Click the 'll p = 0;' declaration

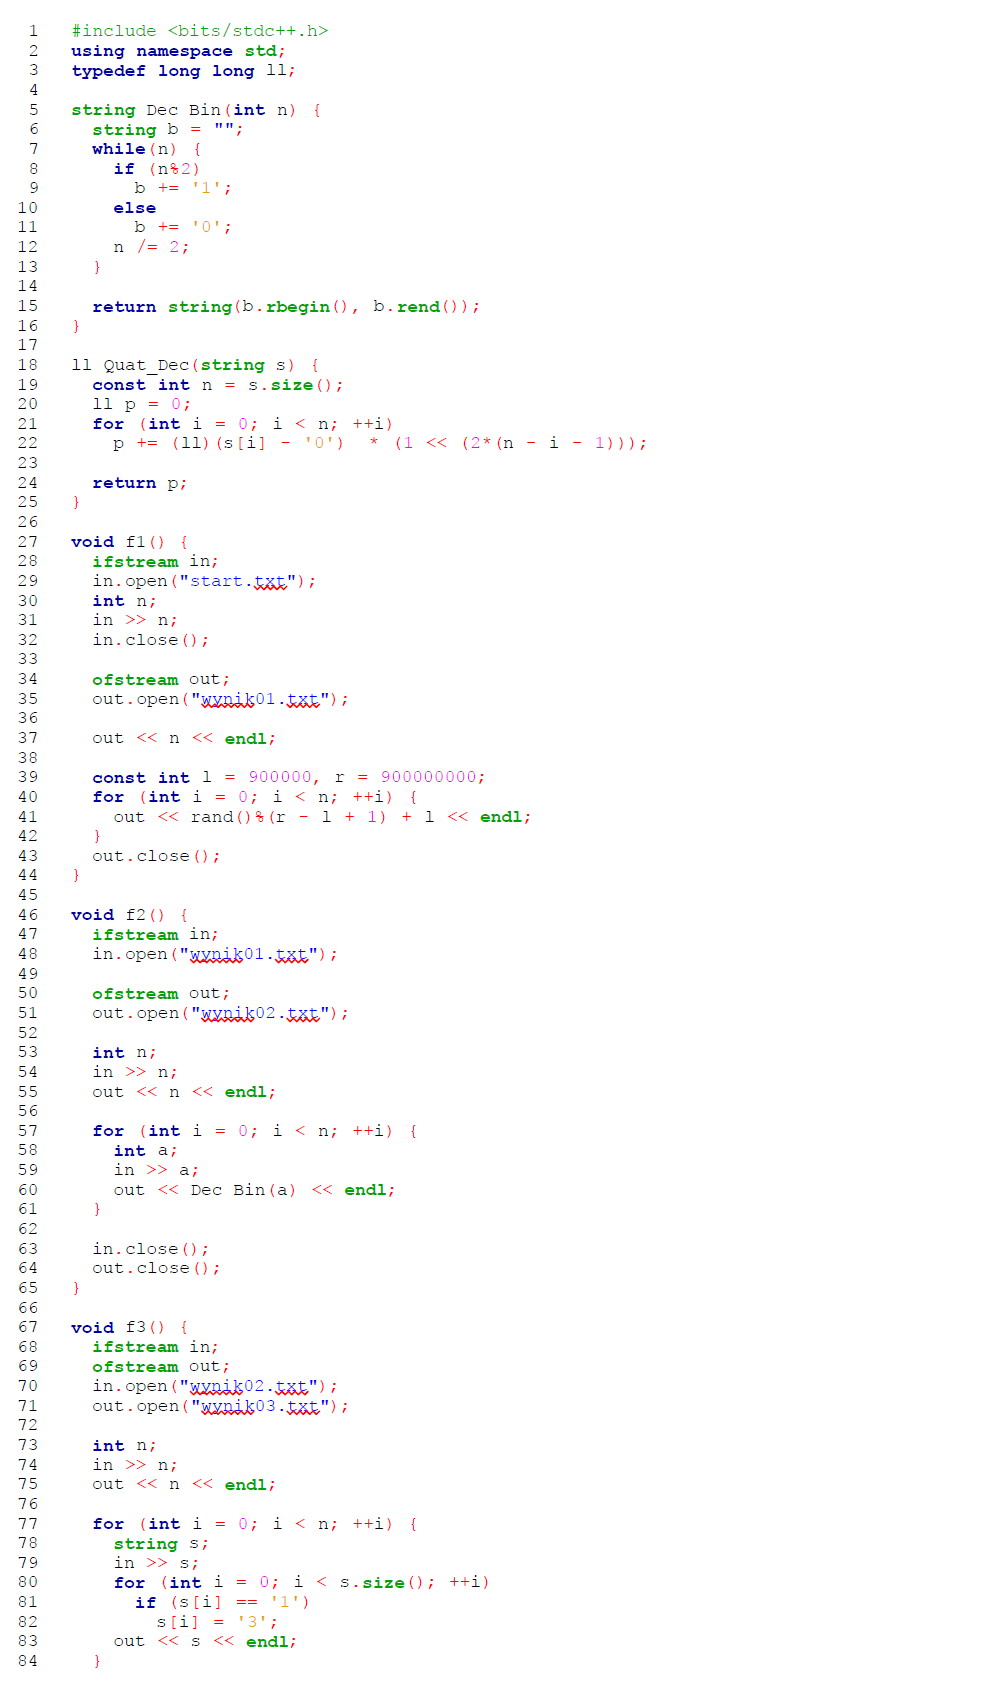coord(141,404)
